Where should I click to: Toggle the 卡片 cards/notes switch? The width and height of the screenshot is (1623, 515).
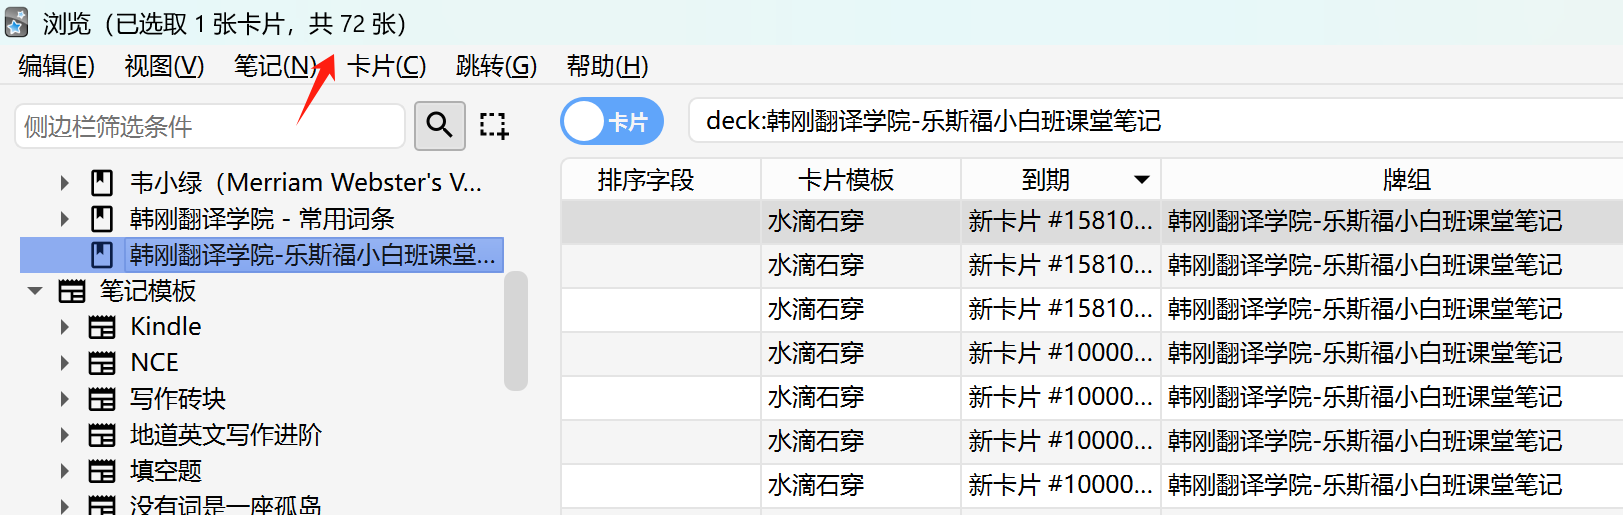(612, 122)
